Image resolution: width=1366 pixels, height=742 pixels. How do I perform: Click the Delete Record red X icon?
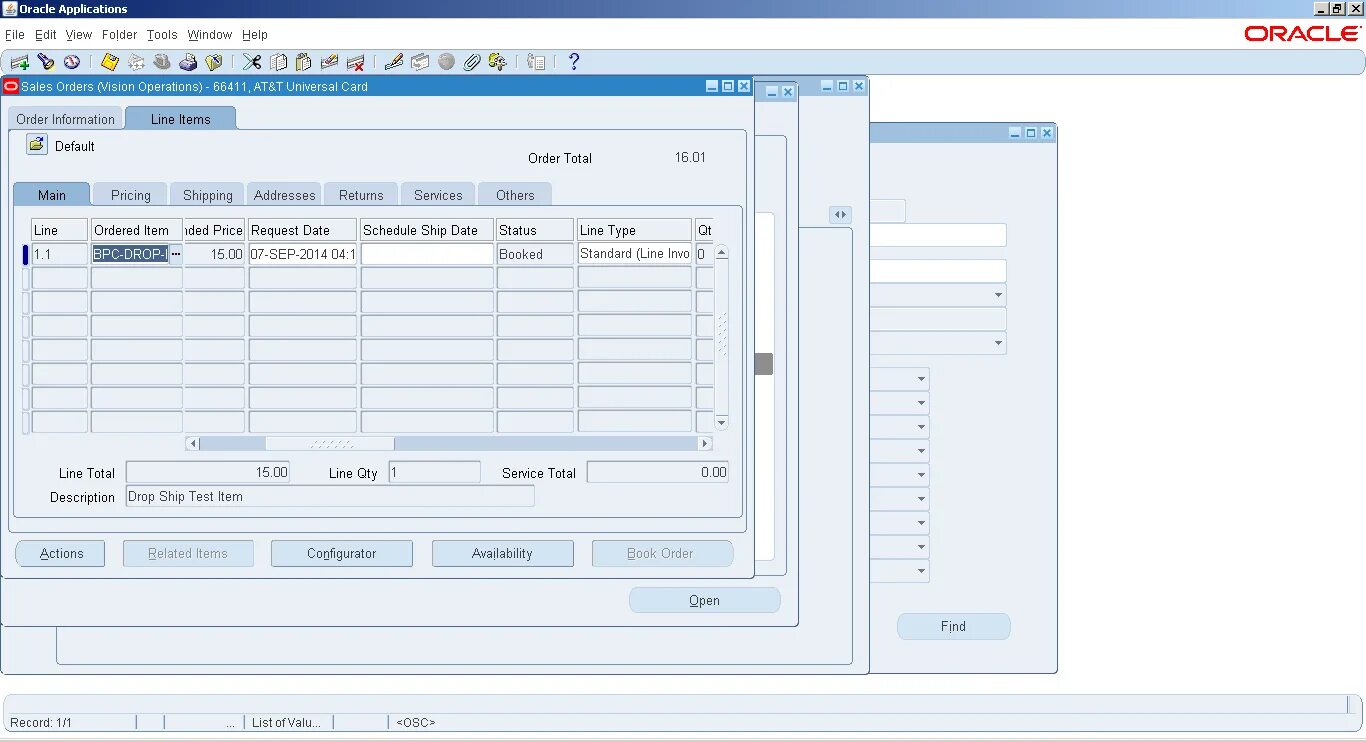pos(355,62)
